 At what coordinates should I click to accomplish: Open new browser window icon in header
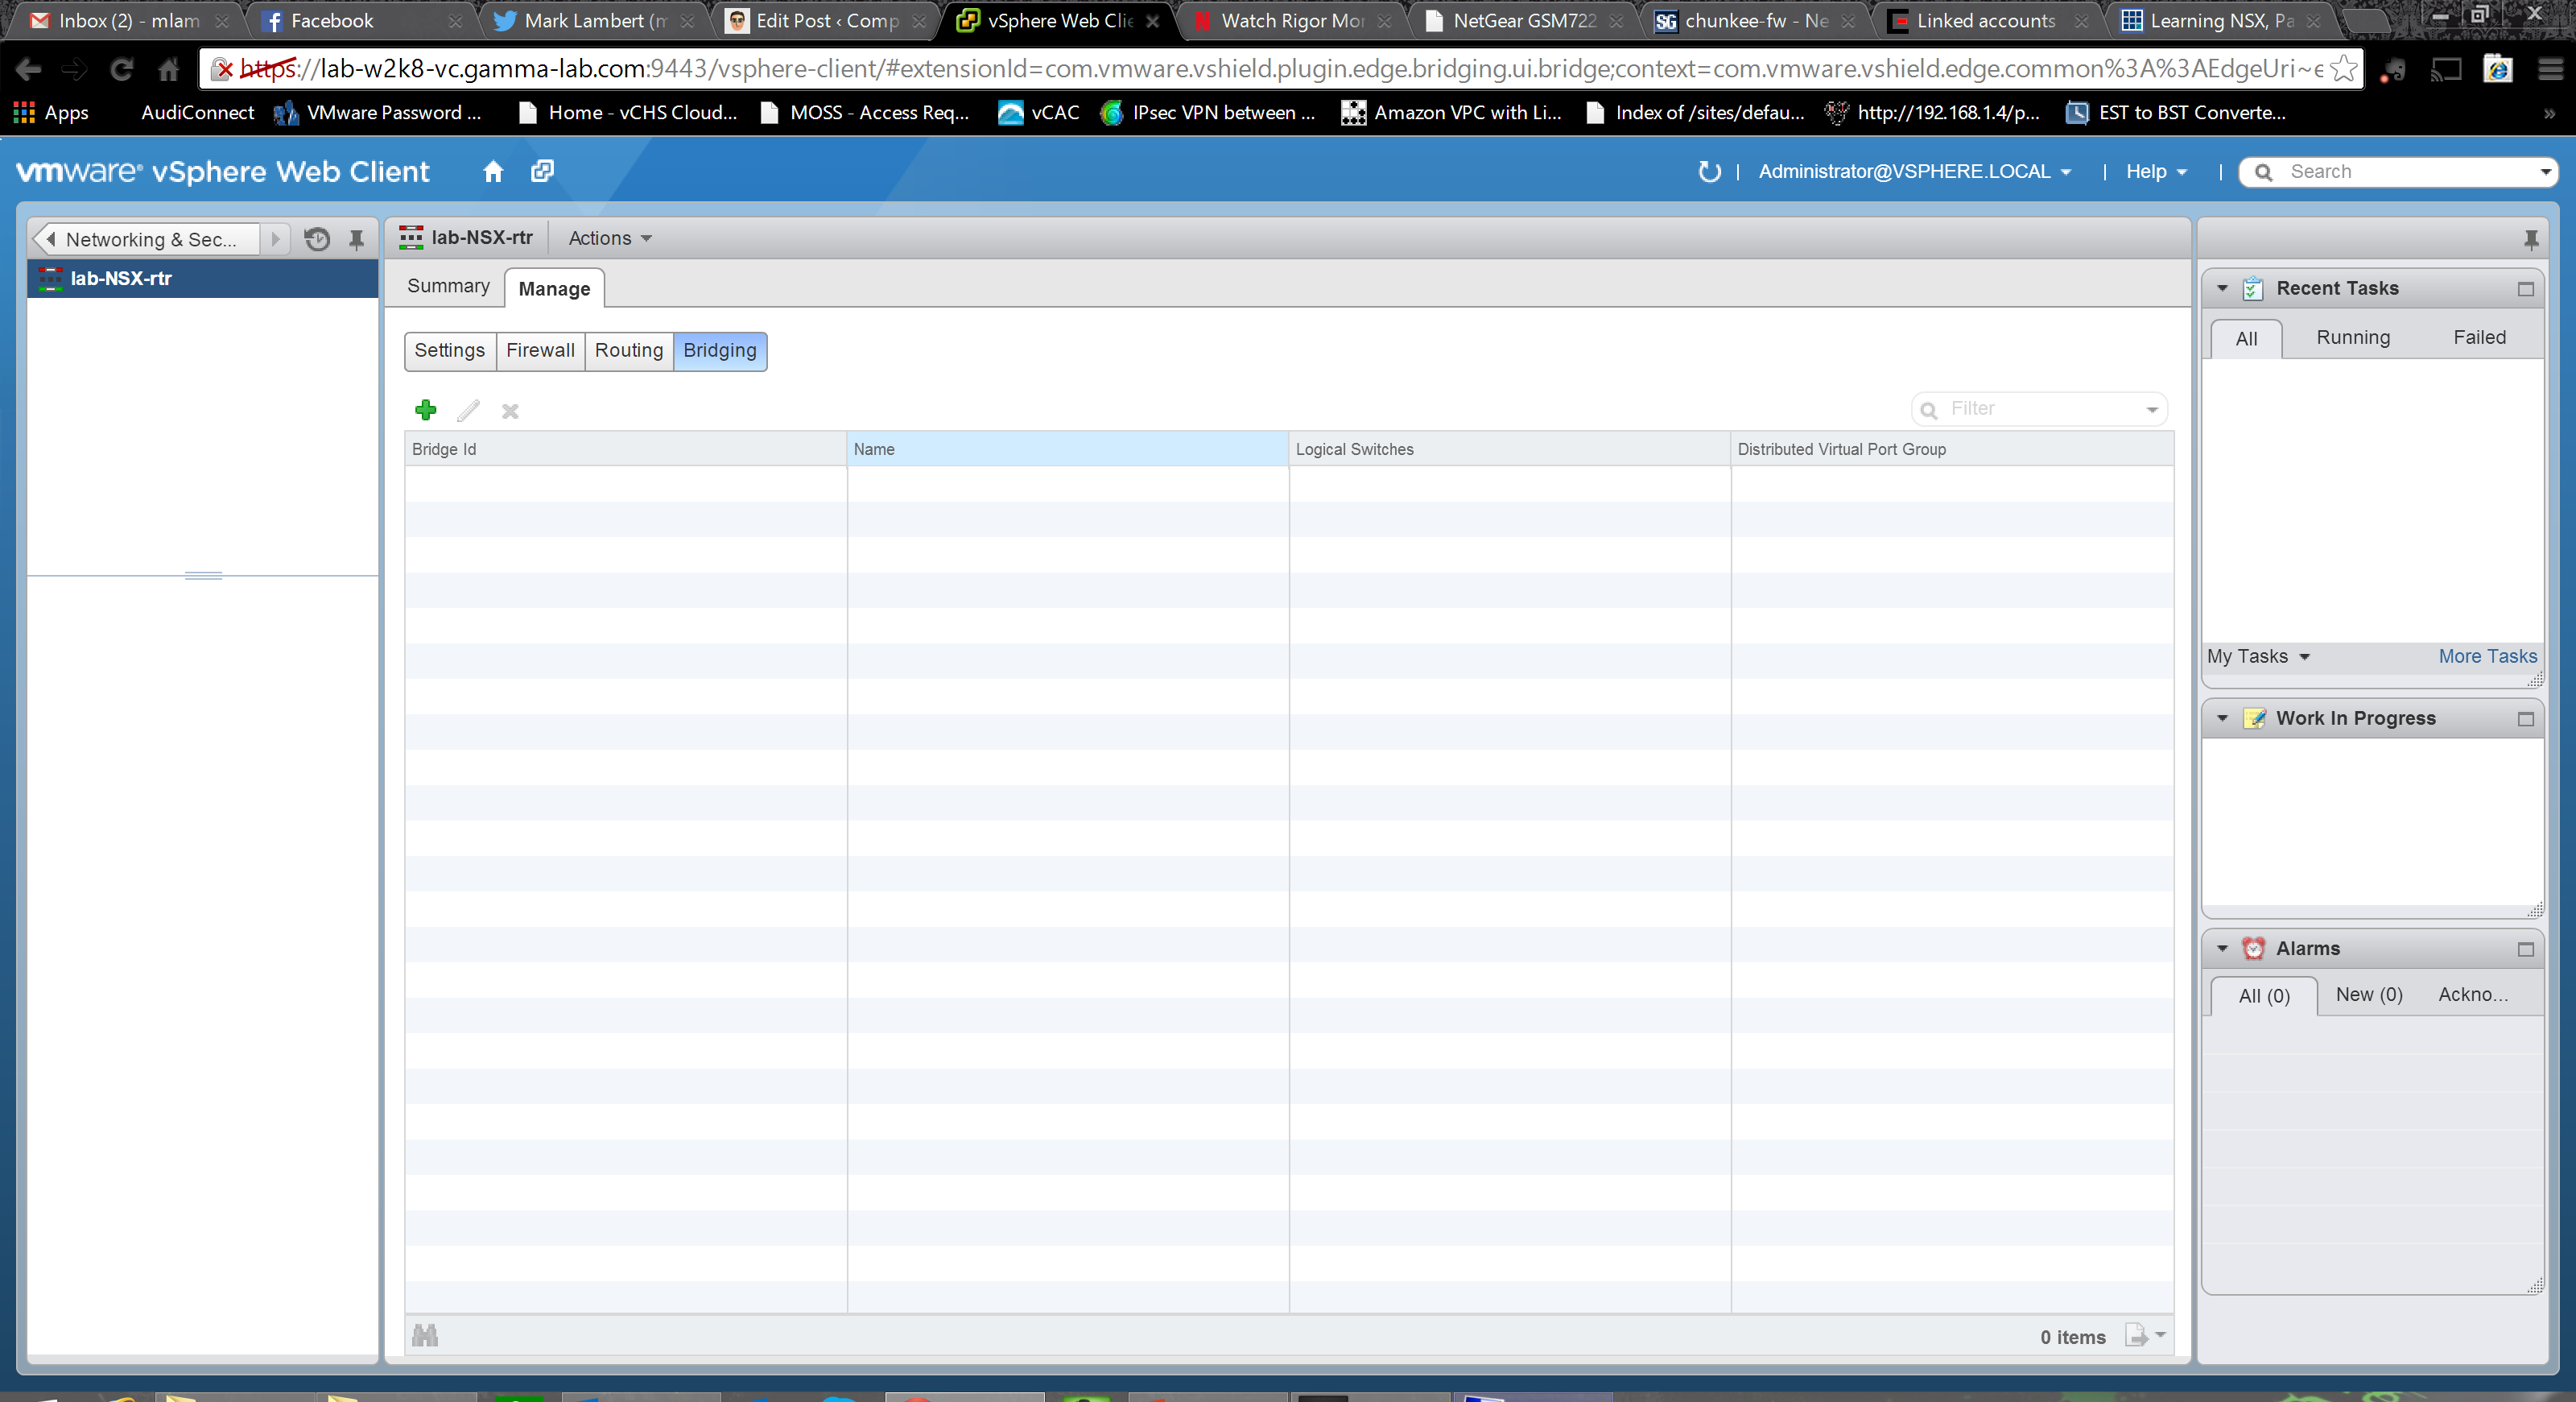click(x=542, y=171)
